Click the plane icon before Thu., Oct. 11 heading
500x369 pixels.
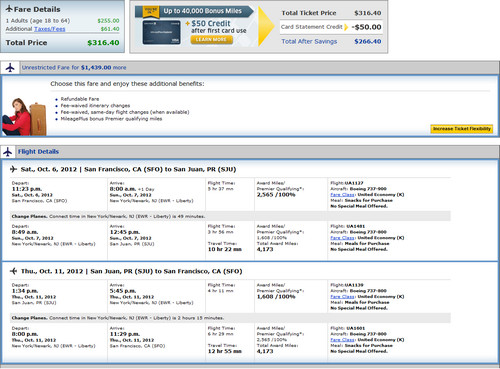[13, 271]
